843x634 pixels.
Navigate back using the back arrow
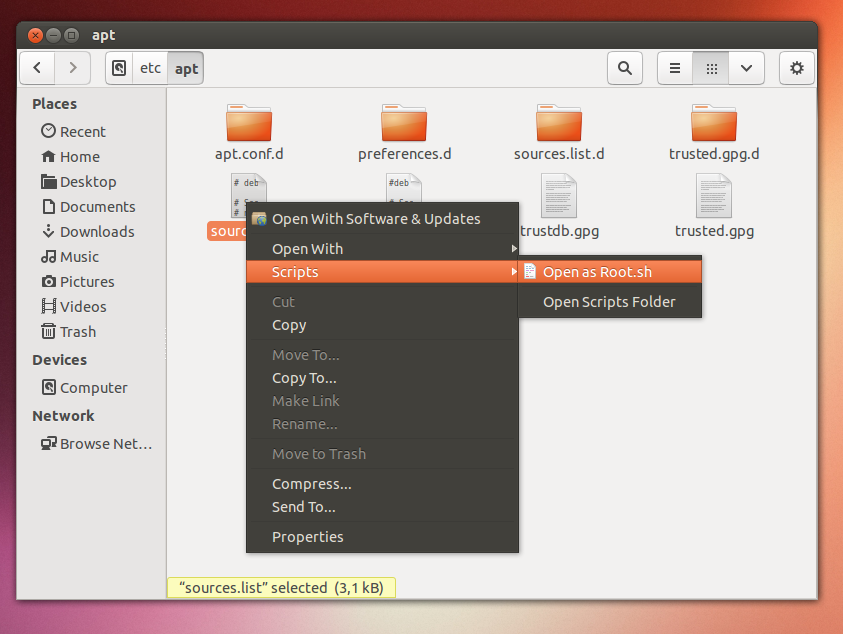click(37, 68)
